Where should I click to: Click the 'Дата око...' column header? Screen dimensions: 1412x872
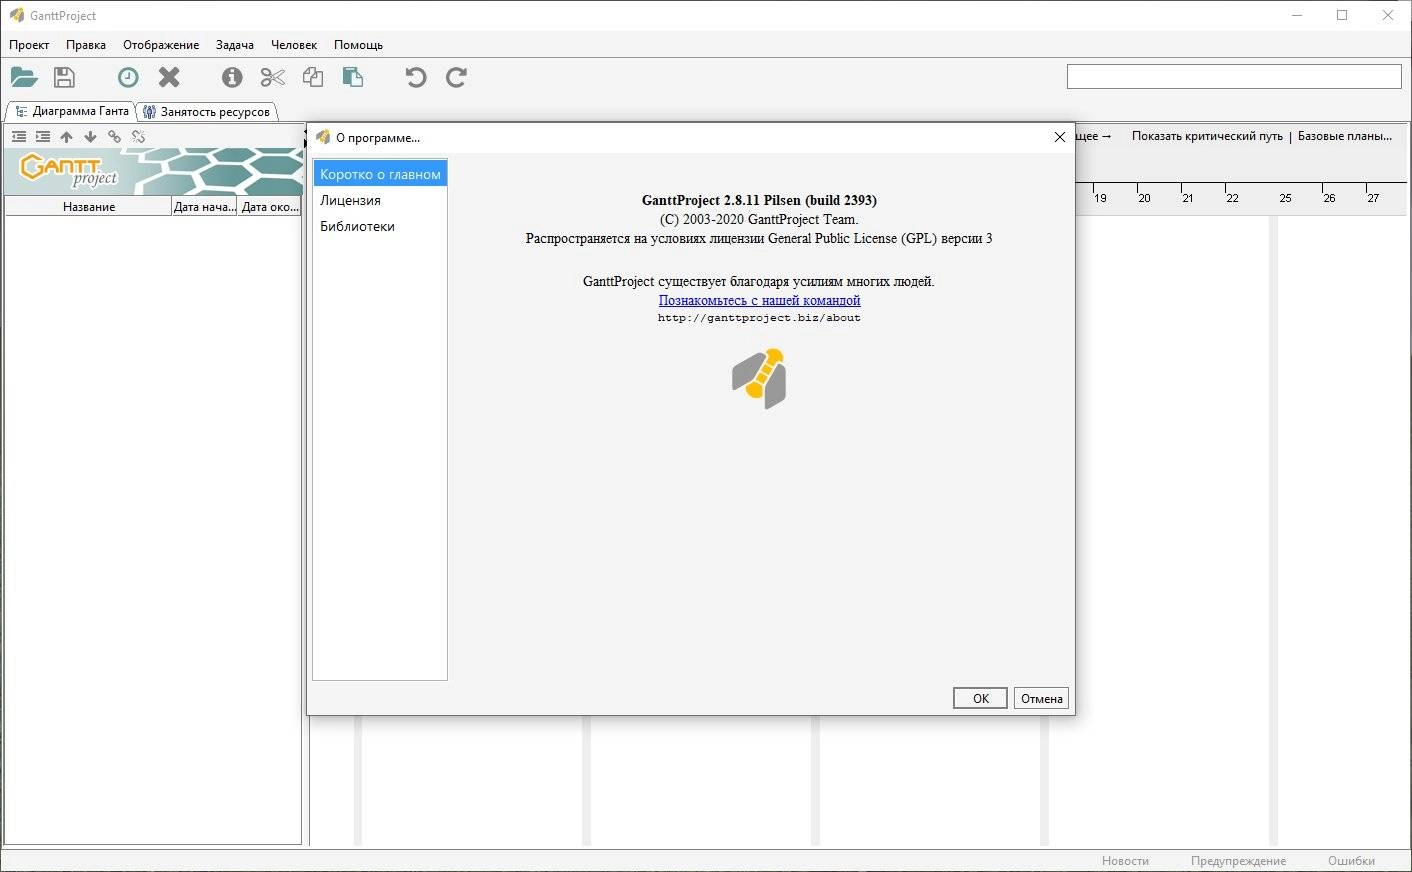click(270, 207)
